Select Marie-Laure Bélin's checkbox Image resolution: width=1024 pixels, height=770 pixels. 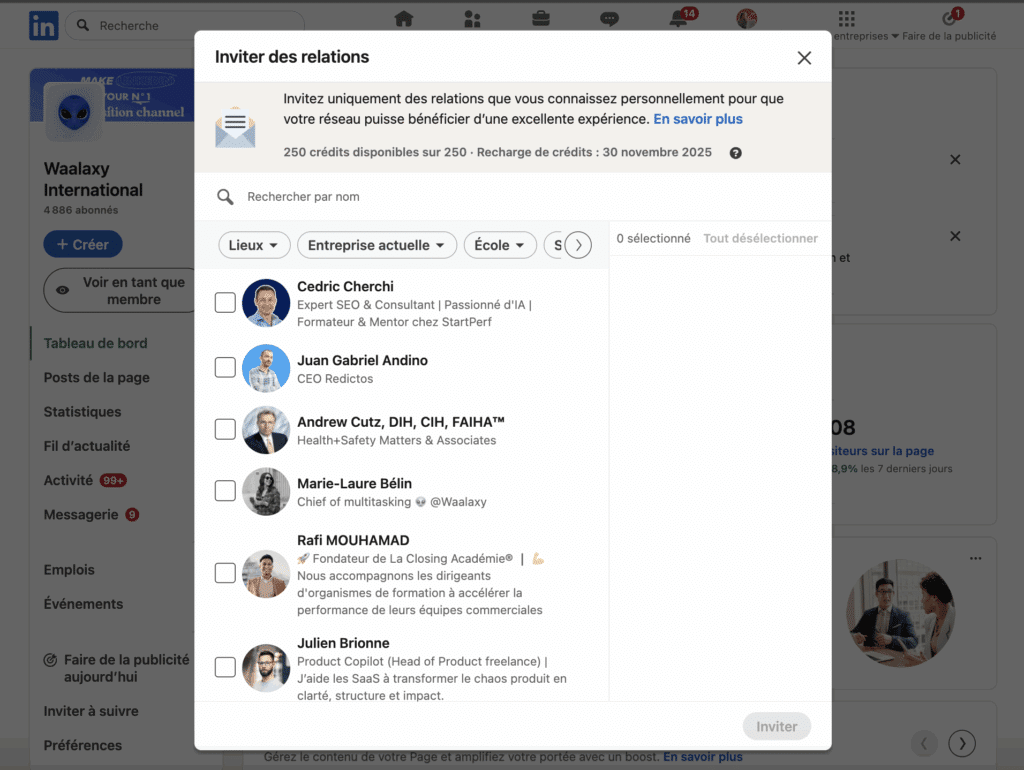[224, 492]
